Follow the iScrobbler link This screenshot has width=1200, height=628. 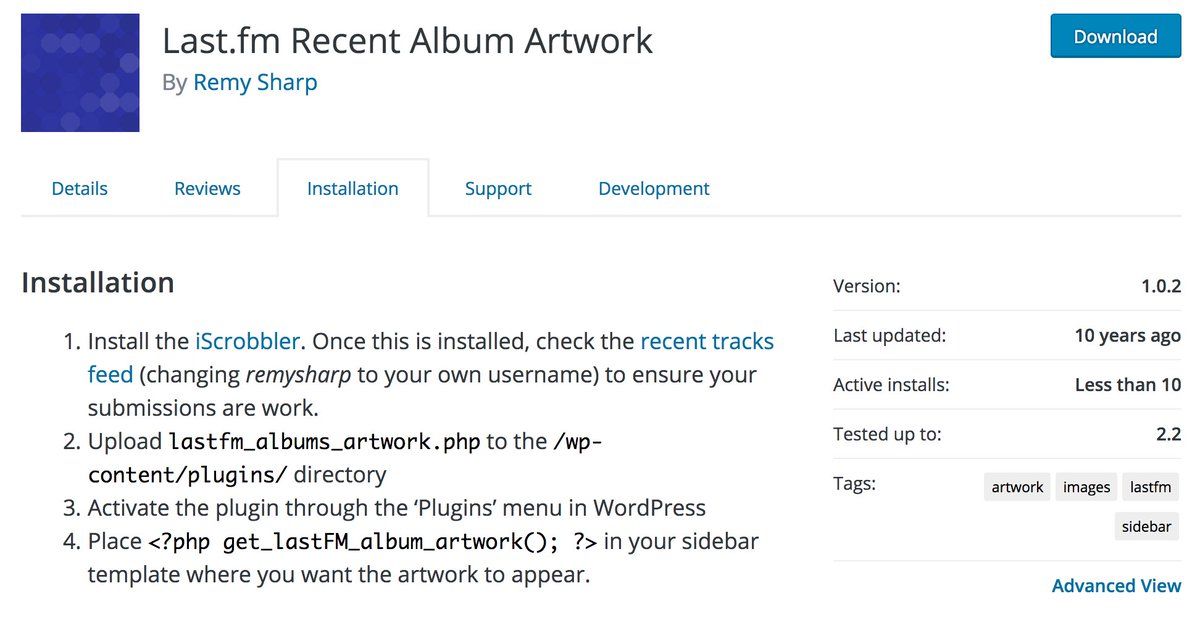point(247,341)
